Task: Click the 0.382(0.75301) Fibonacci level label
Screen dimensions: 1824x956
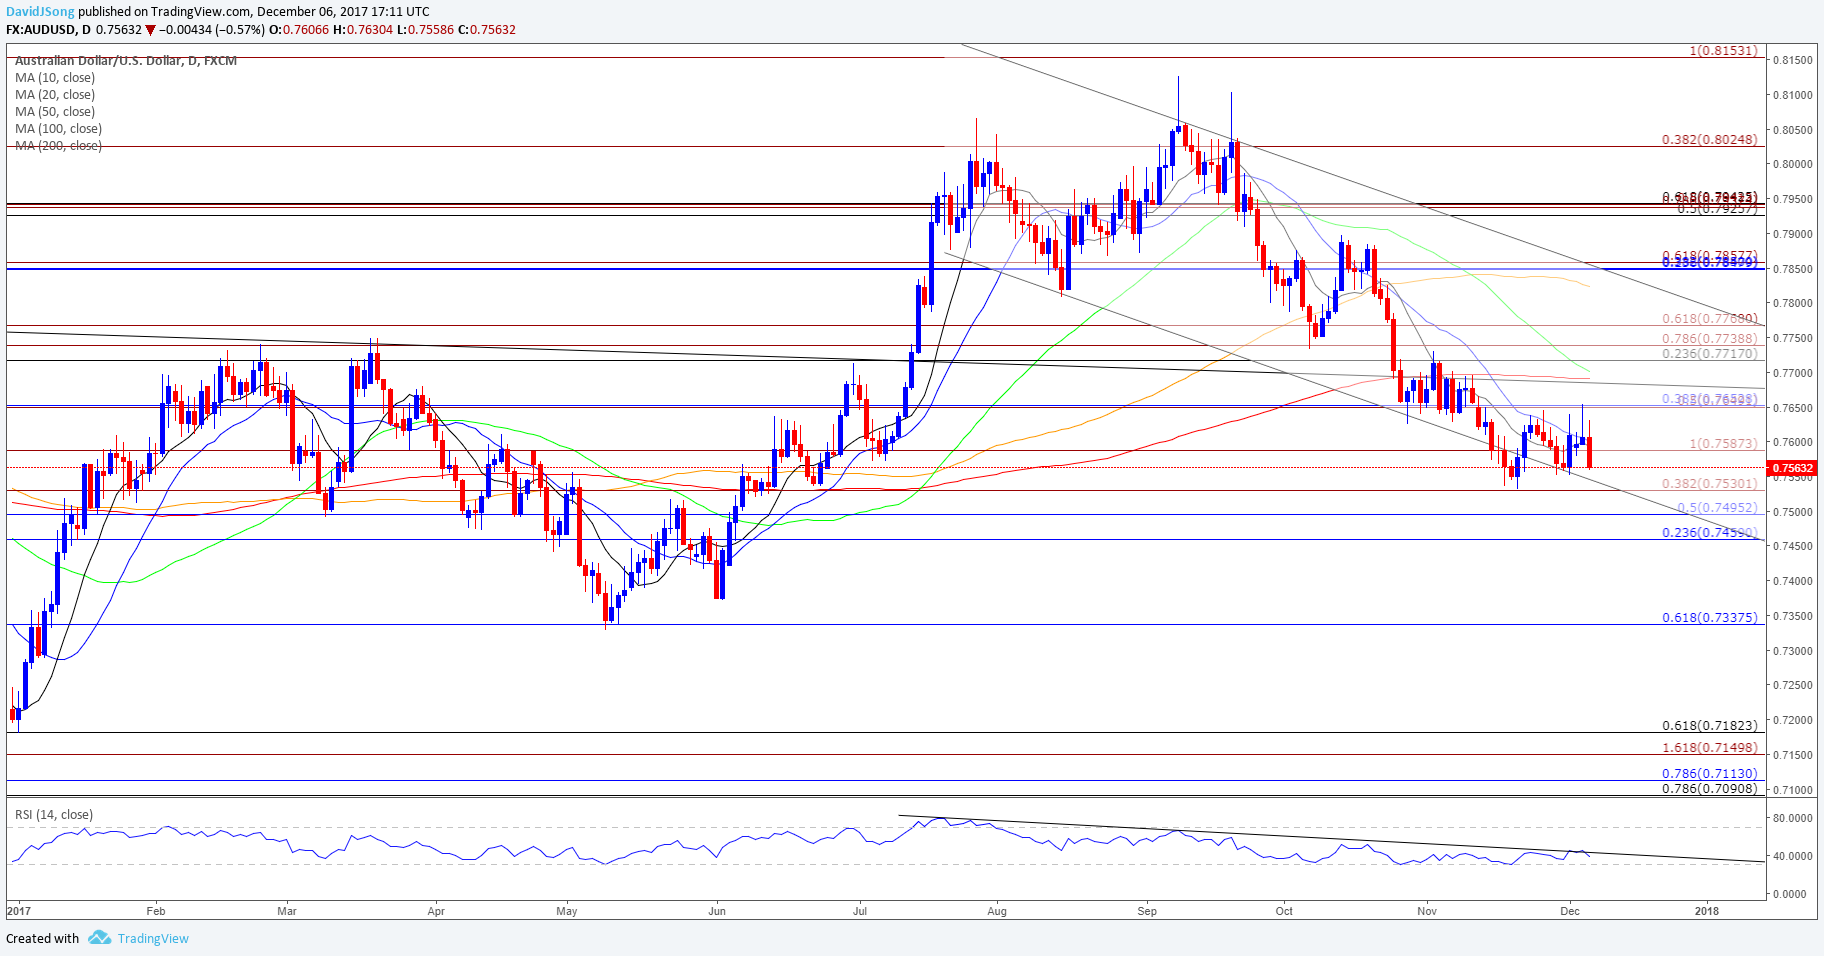Action: (1709, 483)
